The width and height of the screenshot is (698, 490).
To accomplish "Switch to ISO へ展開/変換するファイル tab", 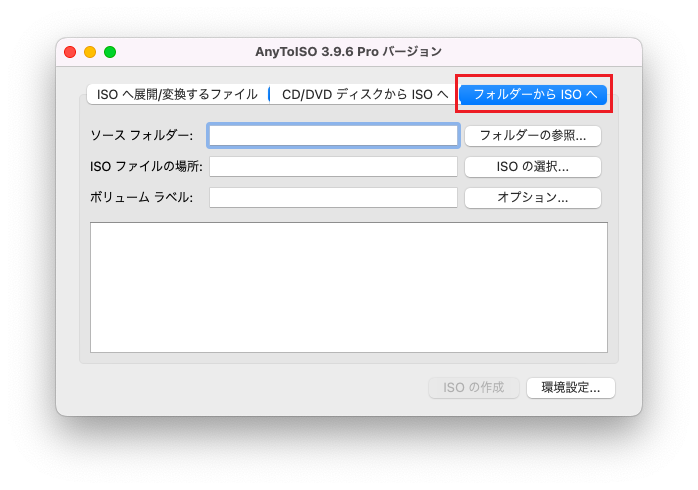I will tap(178, 94).
